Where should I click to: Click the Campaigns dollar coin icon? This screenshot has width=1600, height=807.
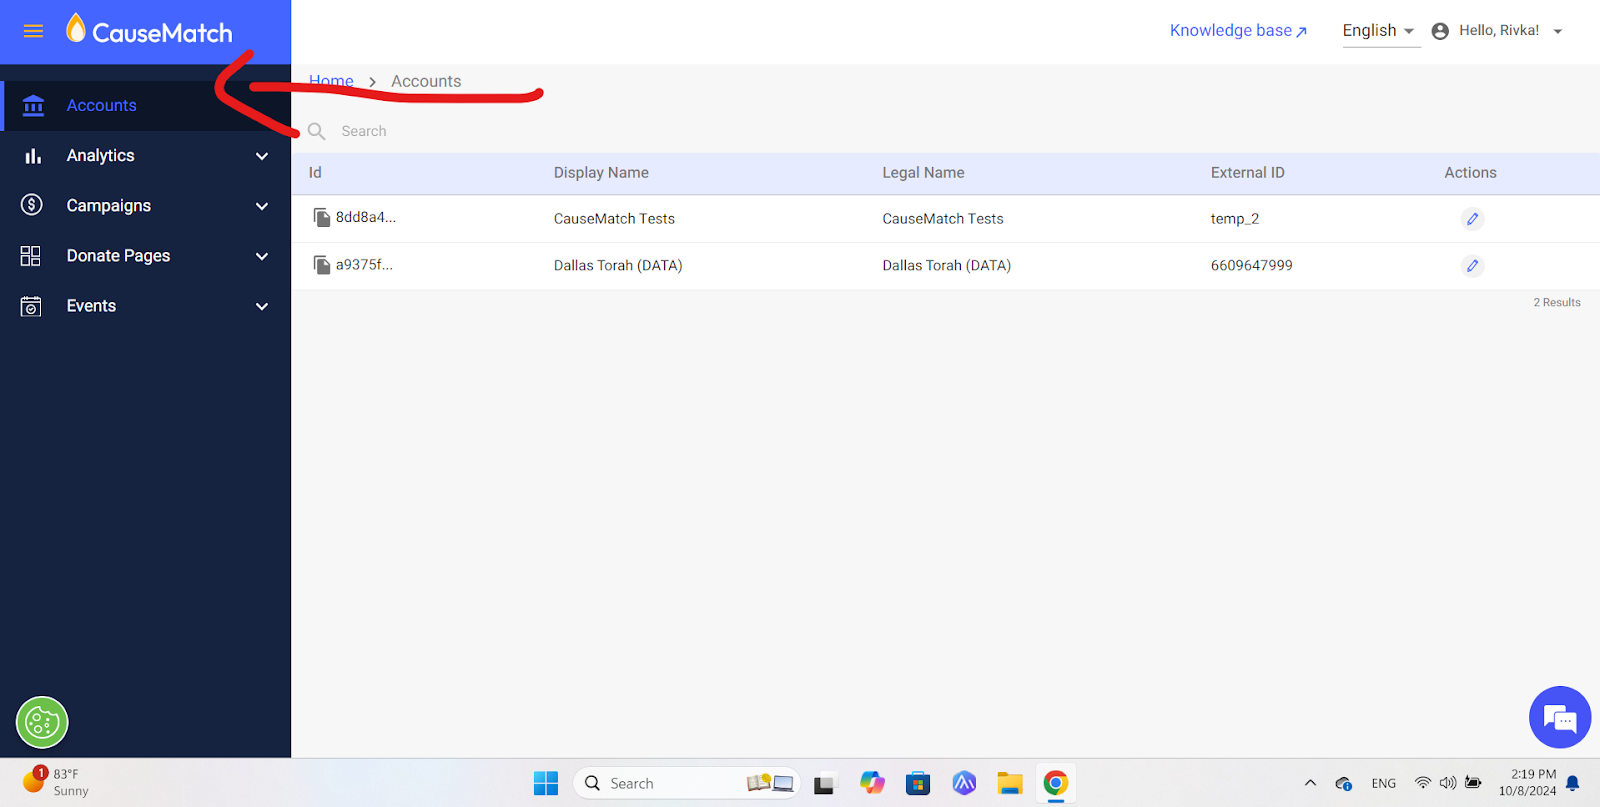32,205
